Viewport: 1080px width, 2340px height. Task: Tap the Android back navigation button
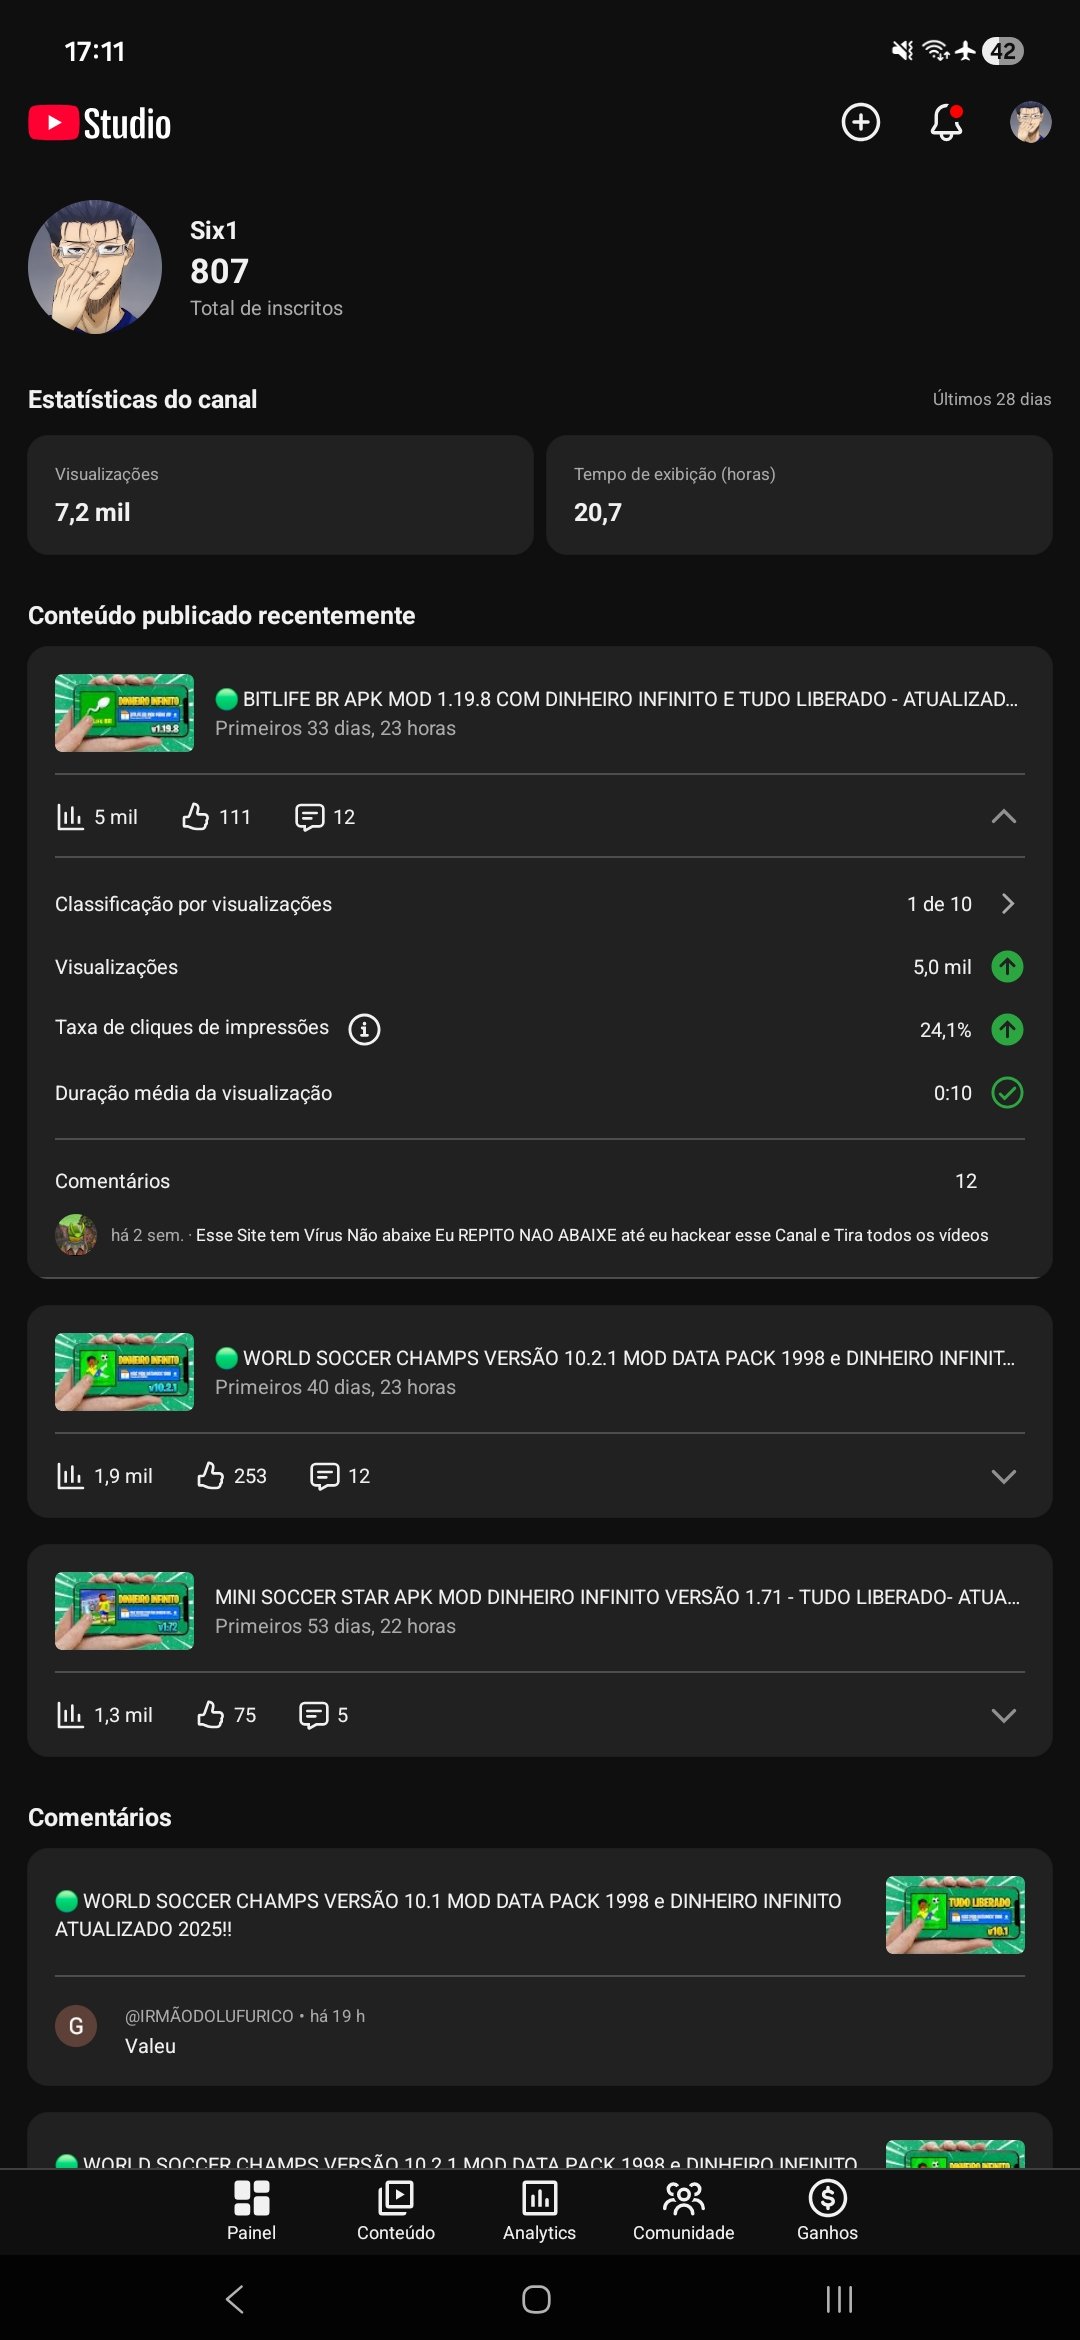[235, 2299]
